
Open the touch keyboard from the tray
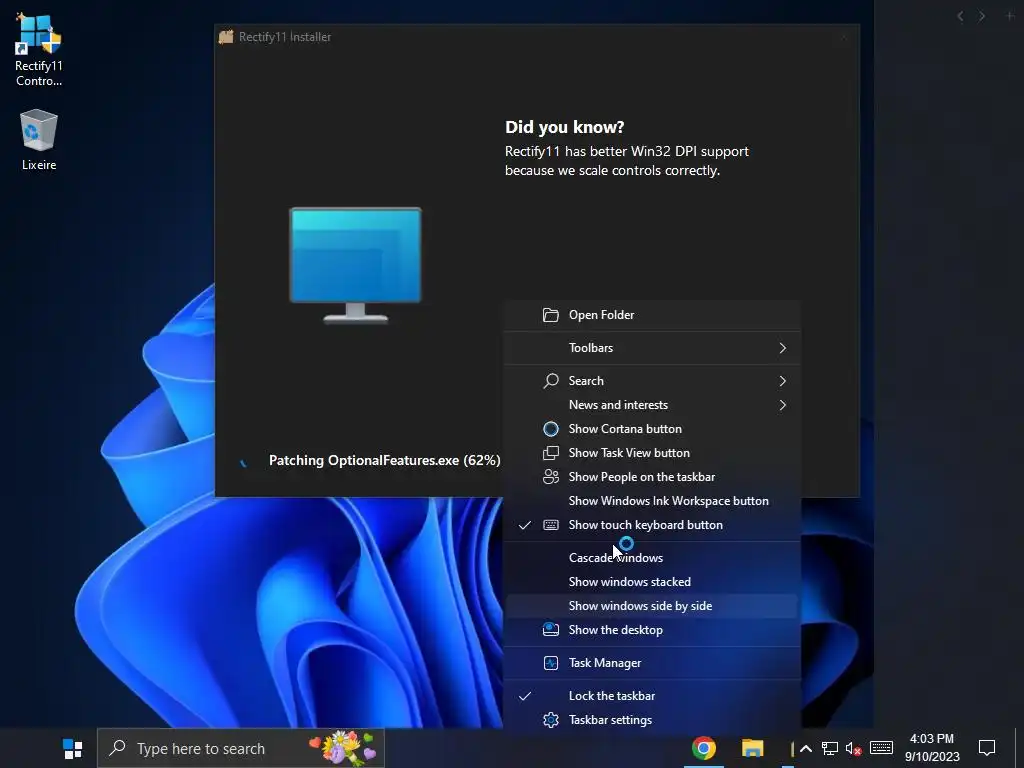(x=881, y=748)
